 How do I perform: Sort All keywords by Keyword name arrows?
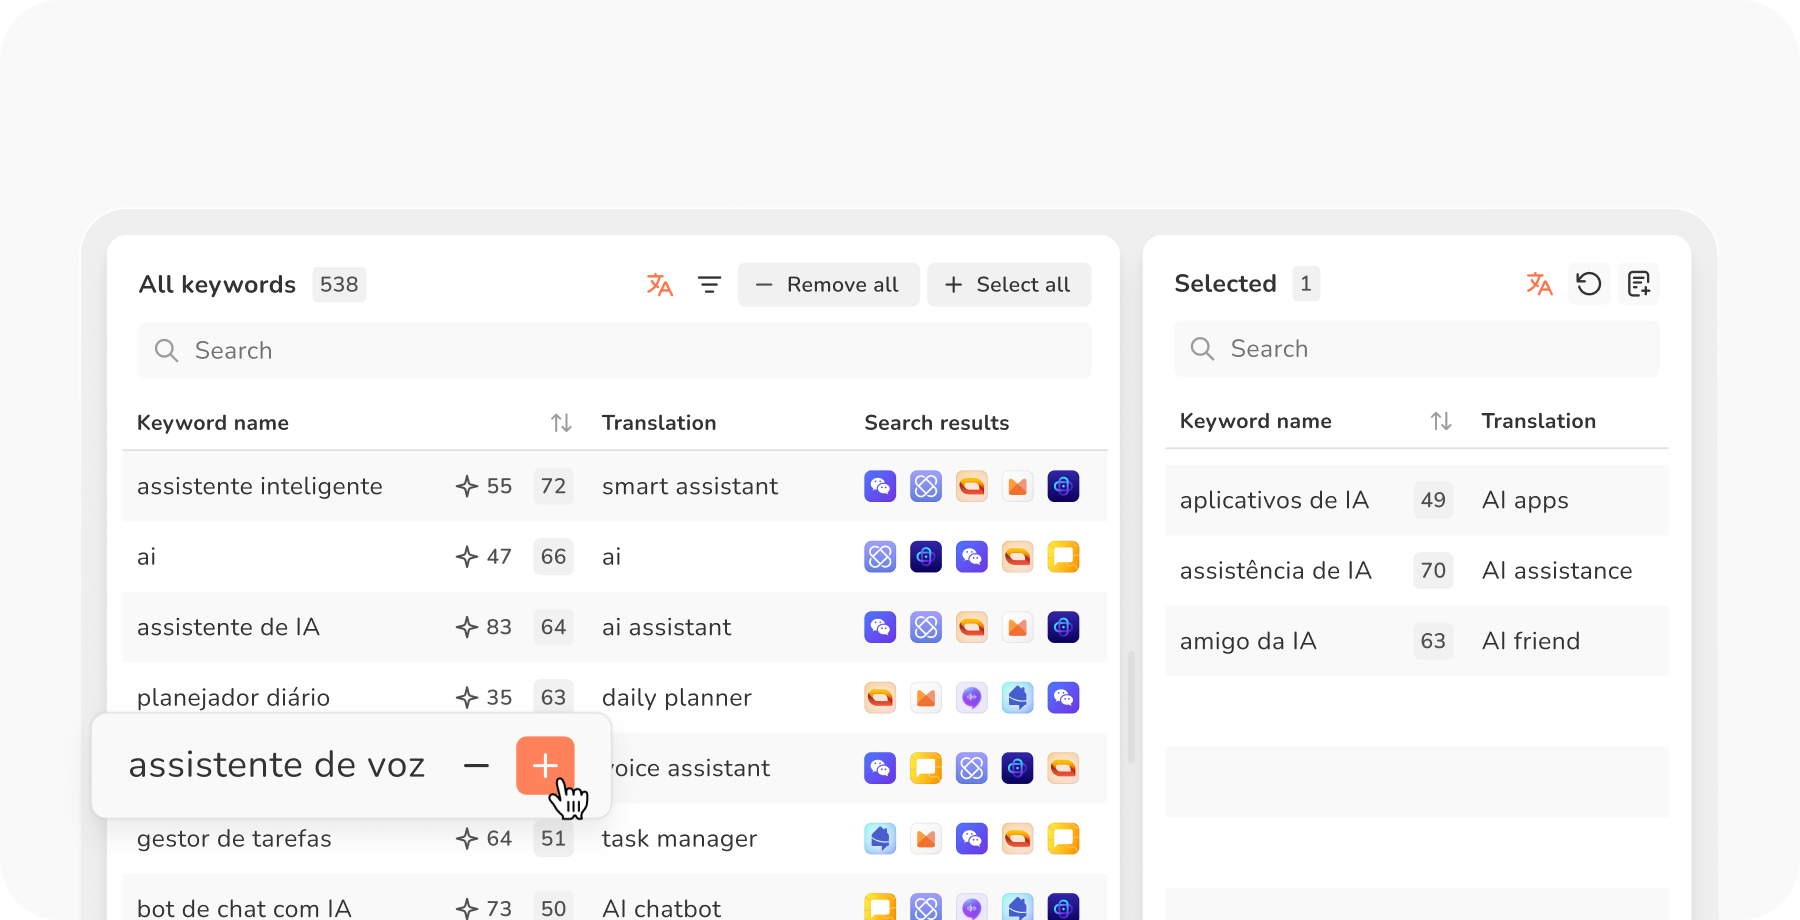(561, 423)
